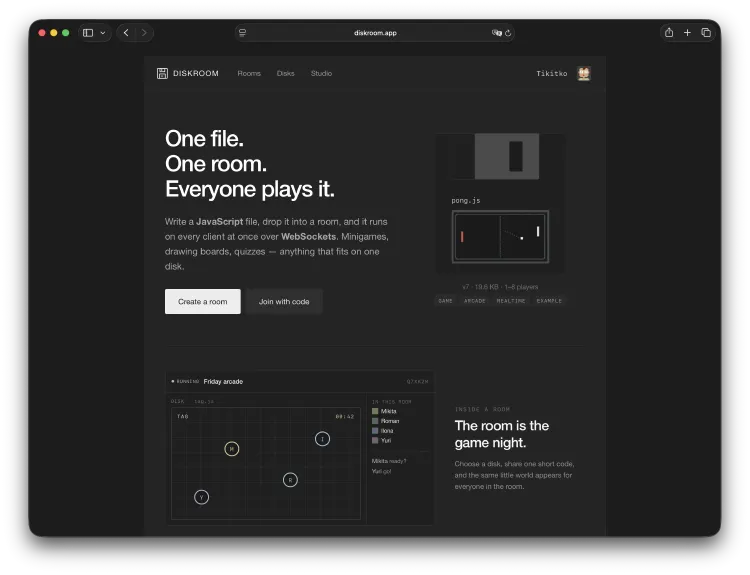Viewport: 750px width, 575px height.
Task: Click the Friday arcade room title
Action: (x=223, y=381)
